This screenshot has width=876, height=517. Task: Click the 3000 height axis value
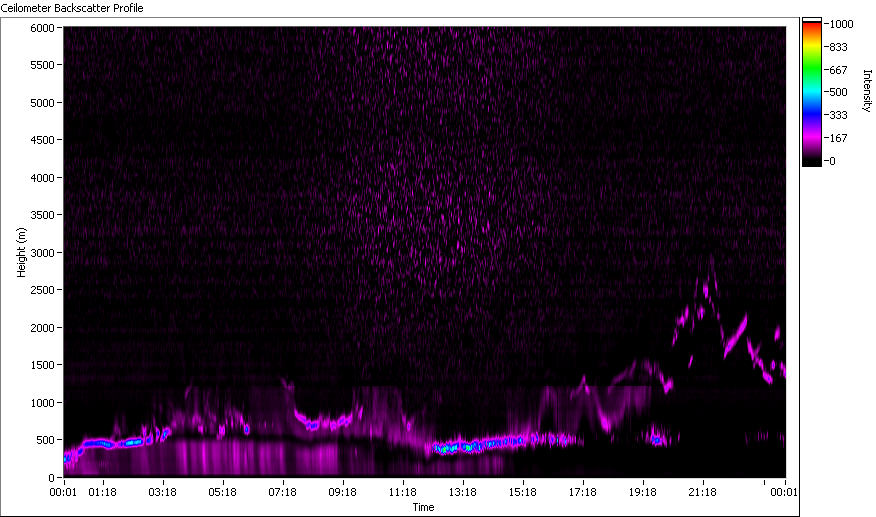pyautogui.click(x=42, y=253)
